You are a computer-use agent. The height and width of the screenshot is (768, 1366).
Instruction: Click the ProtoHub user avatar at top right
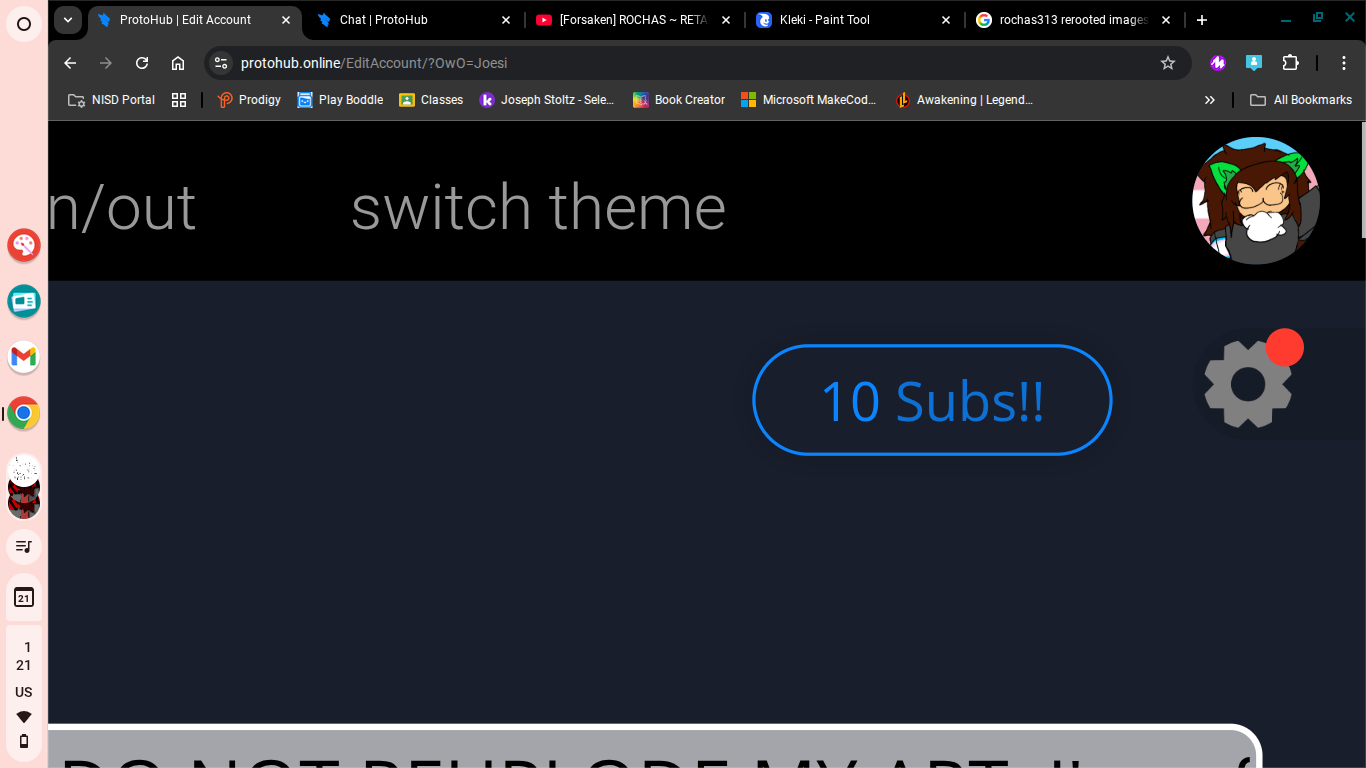pyautogui.click(x=1256, y=201)
